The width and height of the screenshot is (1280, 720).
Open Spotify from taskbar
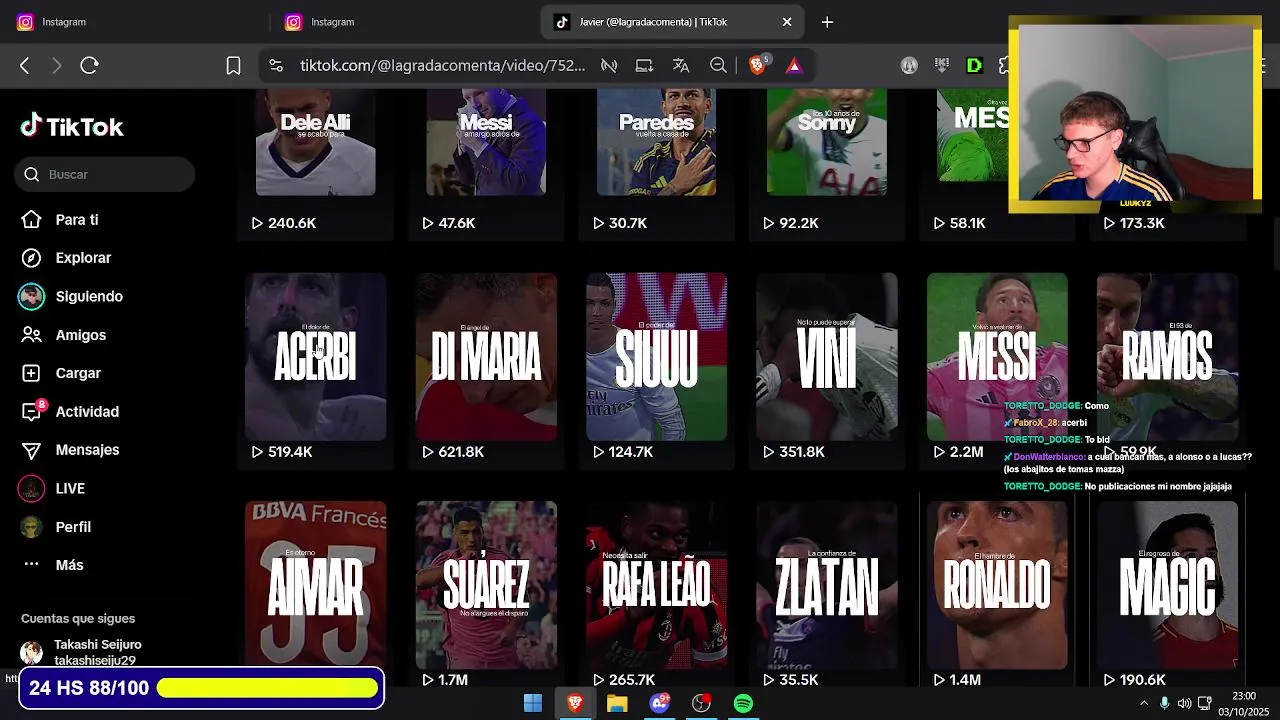pos(743,704)
